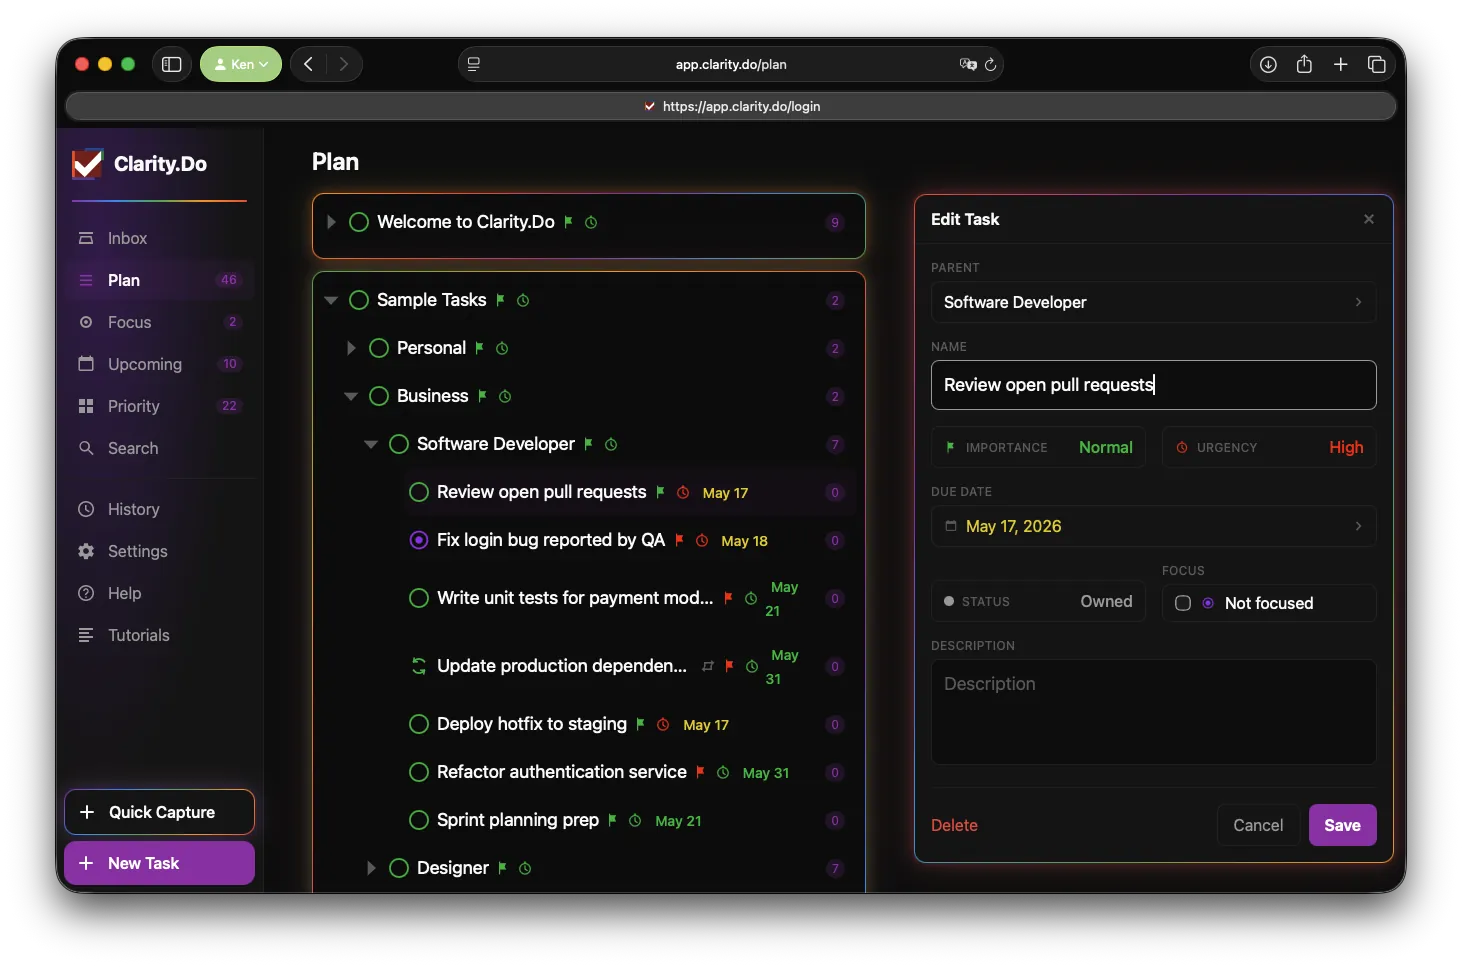Collapse the Sample Tasks group

(331, 300)
